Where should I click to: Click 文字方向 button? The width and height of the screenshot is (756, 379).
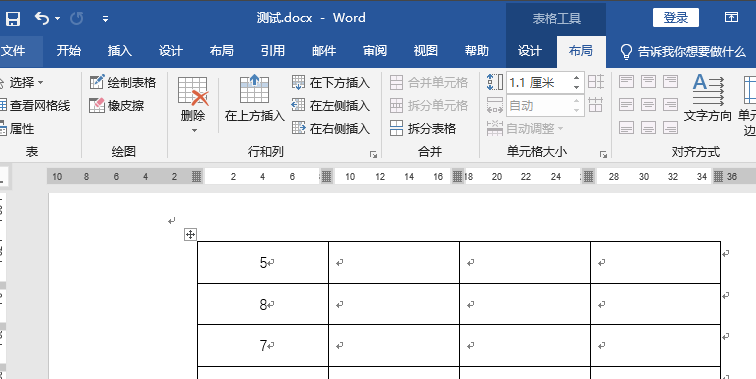click(708, 97)
